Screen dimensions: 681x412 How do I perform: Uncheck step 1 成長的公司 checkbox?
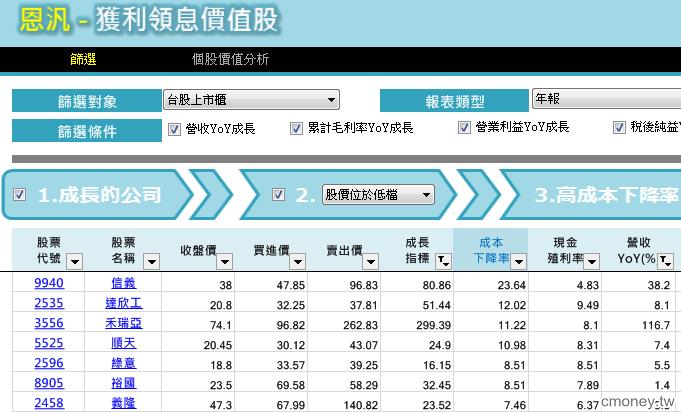coord(19,194)
